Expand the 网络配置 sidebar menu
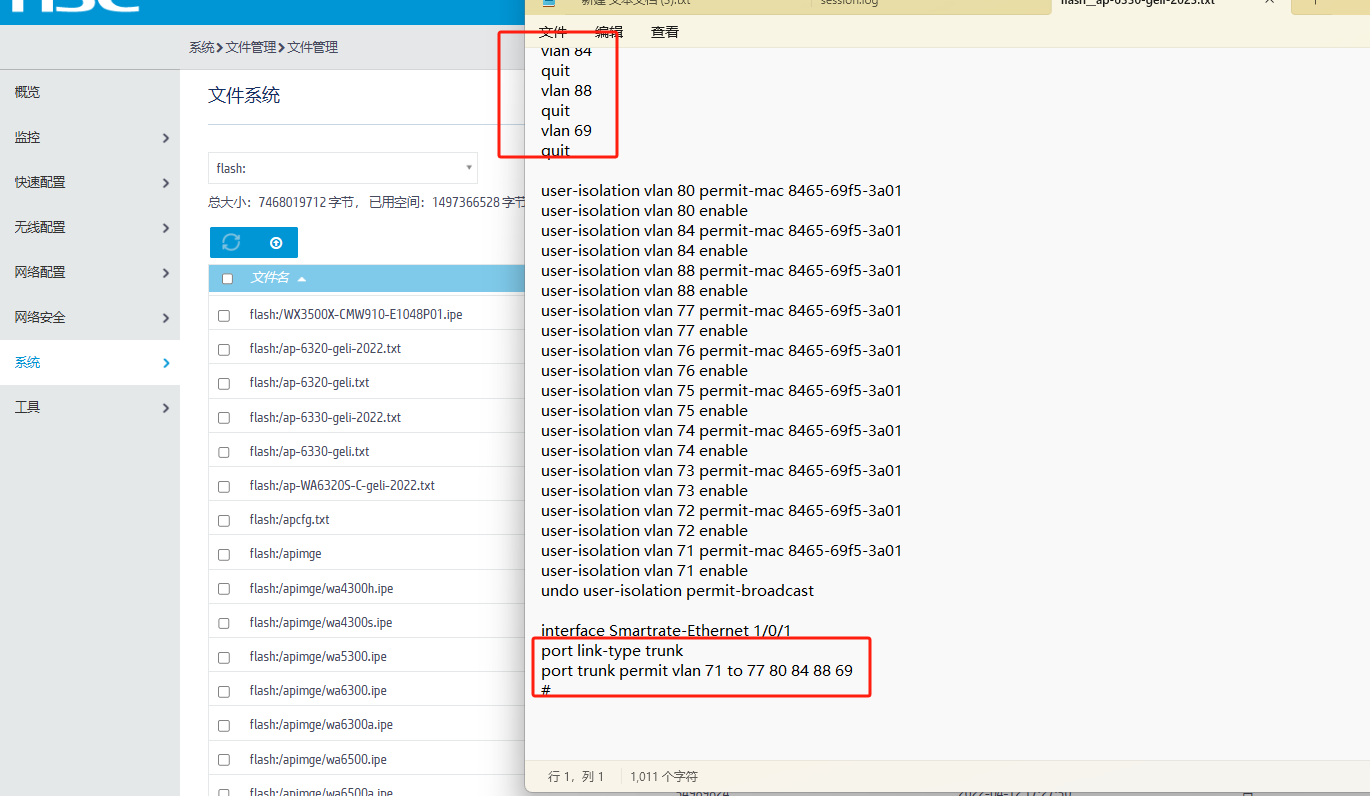 coord(90,272)
